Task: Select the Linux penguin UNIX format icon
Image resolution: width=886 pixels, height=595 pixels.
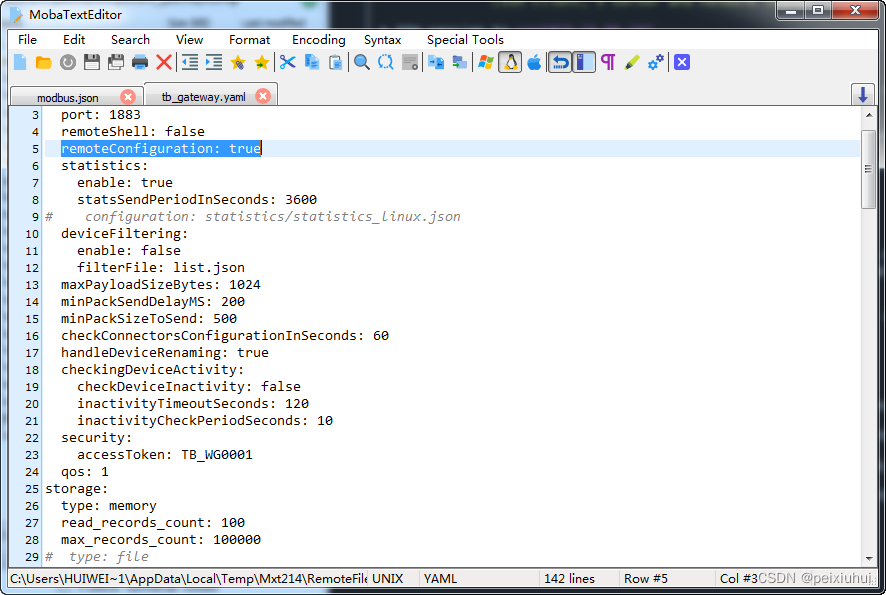Action: coord(510,62)
